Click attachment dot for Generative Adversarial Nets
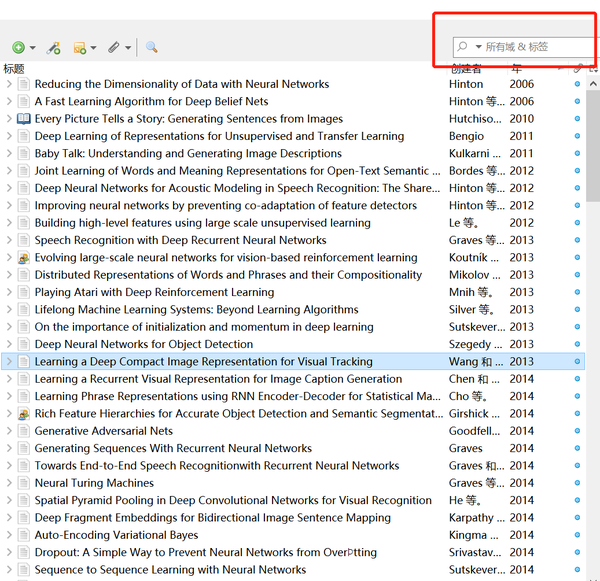This screenshot has width=600, height=581. coord(577,431)
